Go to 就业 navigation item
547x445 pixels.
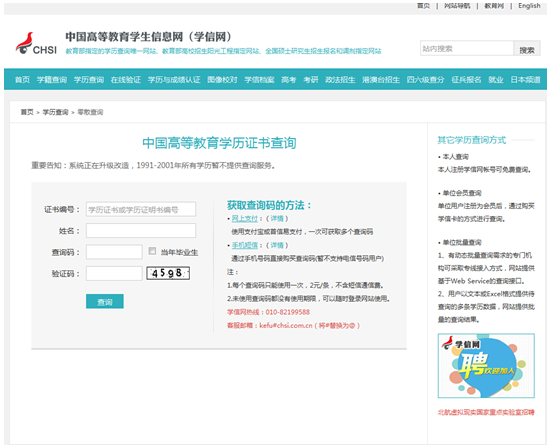496,80
